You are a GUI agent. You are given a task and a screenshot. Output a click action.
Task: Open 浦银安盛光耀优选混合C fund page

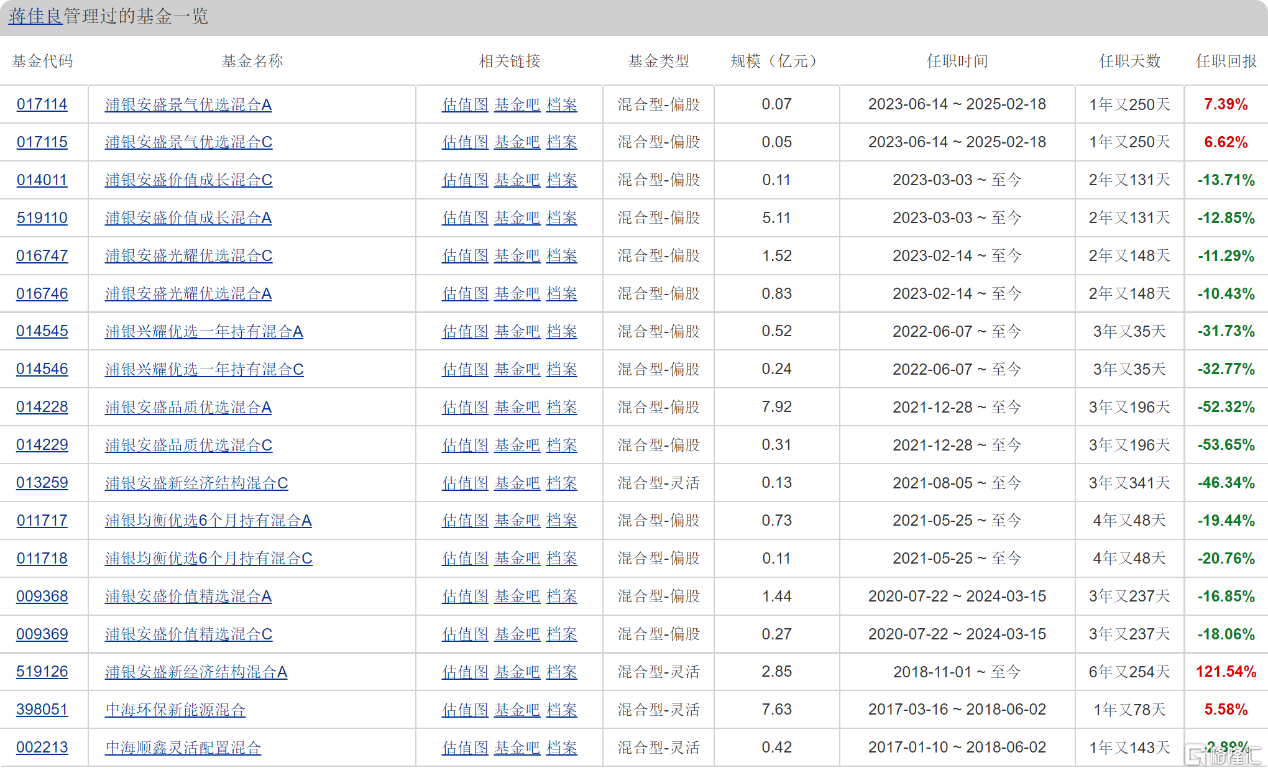188,256
